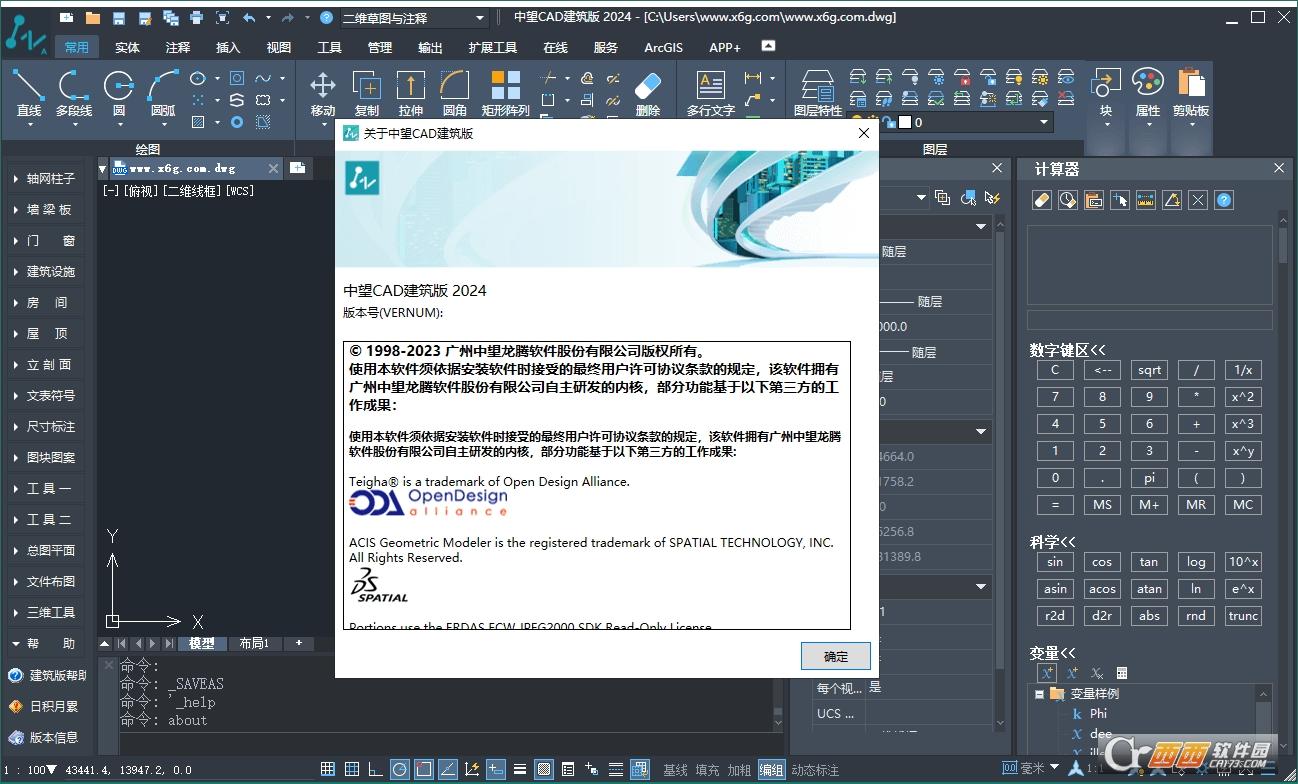Expand the 轴网柱子 sidebar menu

45,178
